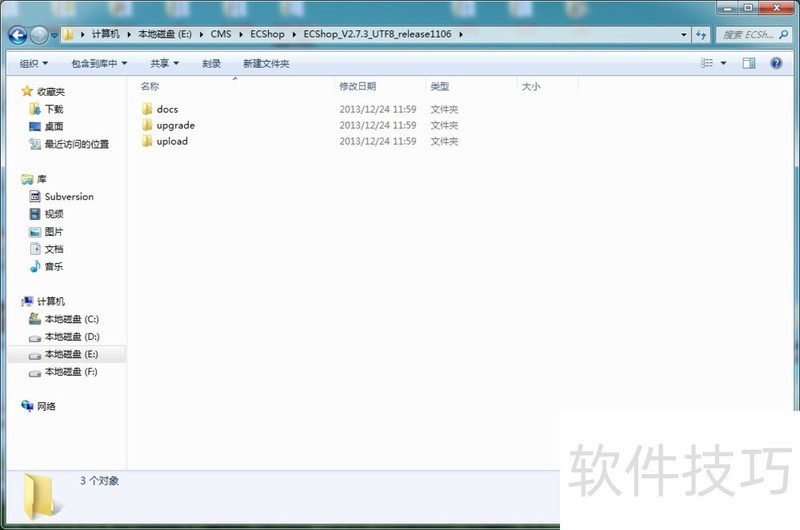Screen dimensions: 800x530
Task: Click the 图片 library icon
Action: 35,232
